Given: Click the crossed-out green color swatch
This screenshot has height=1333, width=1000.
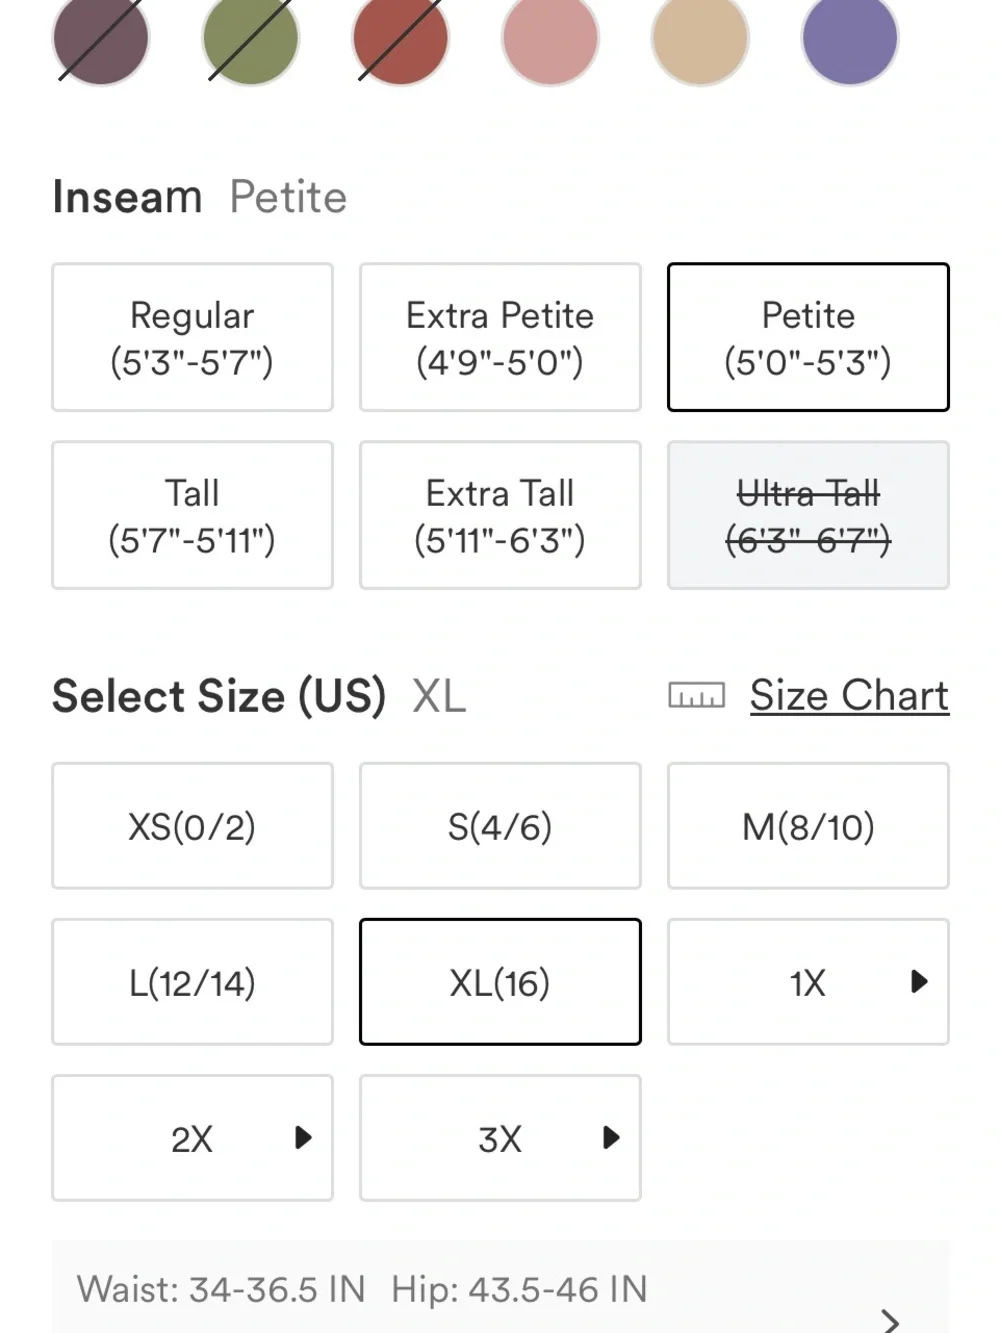Looking at the screenshot, I should tap(250, 38).
